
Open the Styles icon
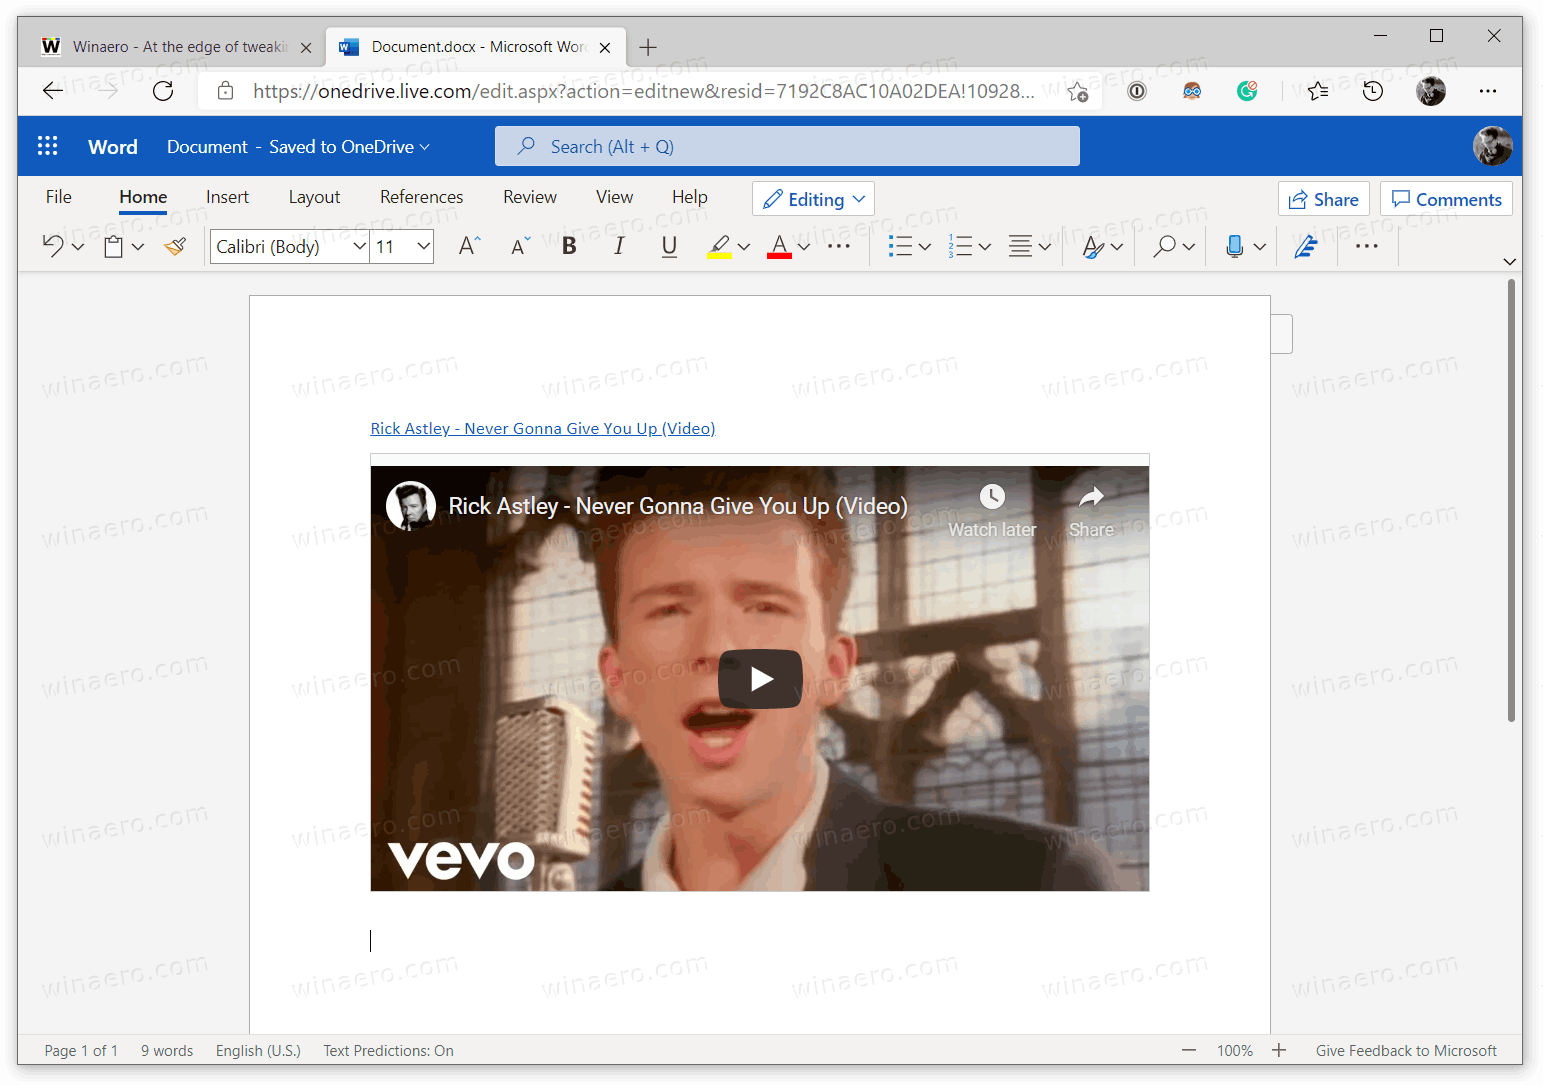pos(1093,246)
